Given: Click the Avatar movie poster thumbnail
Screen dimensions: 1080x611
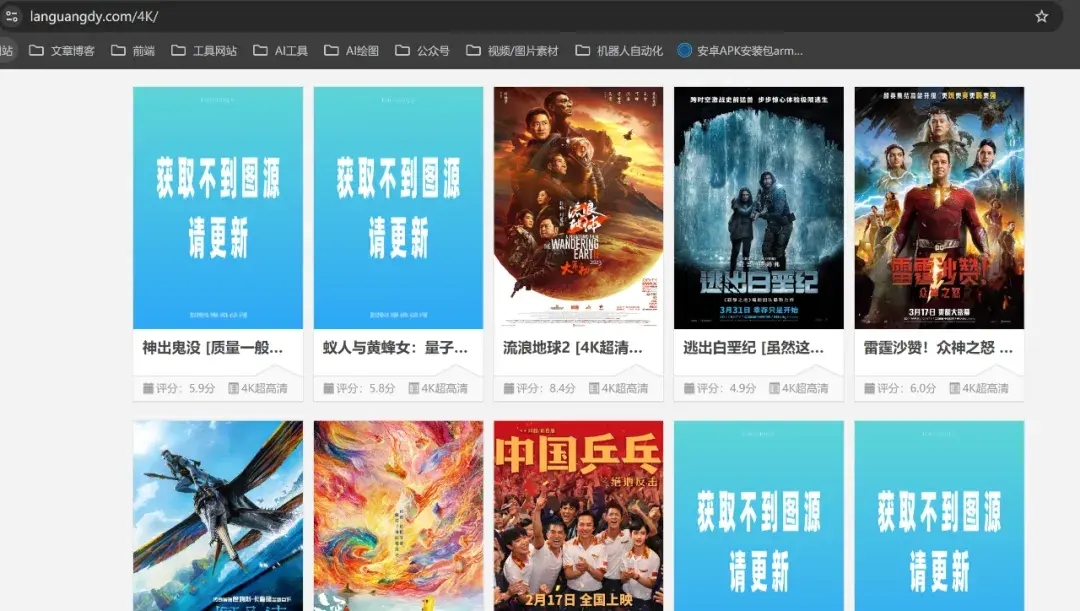Looking at the screenshot, I should [x=217, y=513].
